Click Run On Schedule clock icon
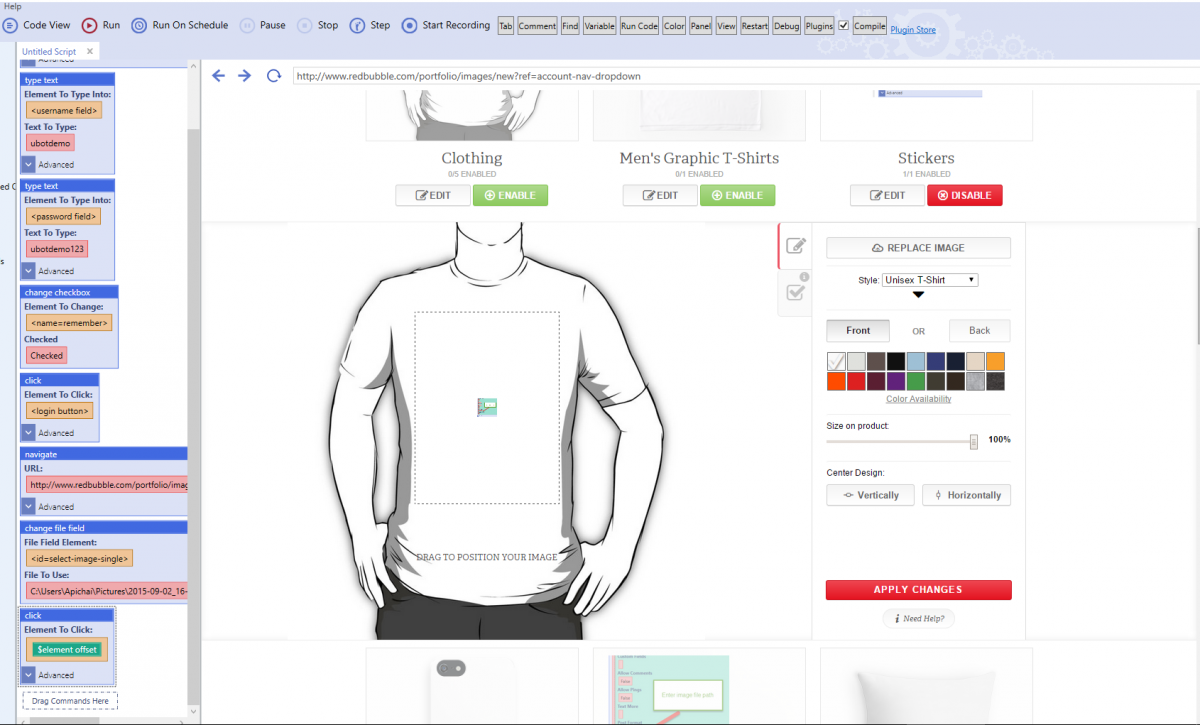The image size is (1200, 725). point(139,25)
